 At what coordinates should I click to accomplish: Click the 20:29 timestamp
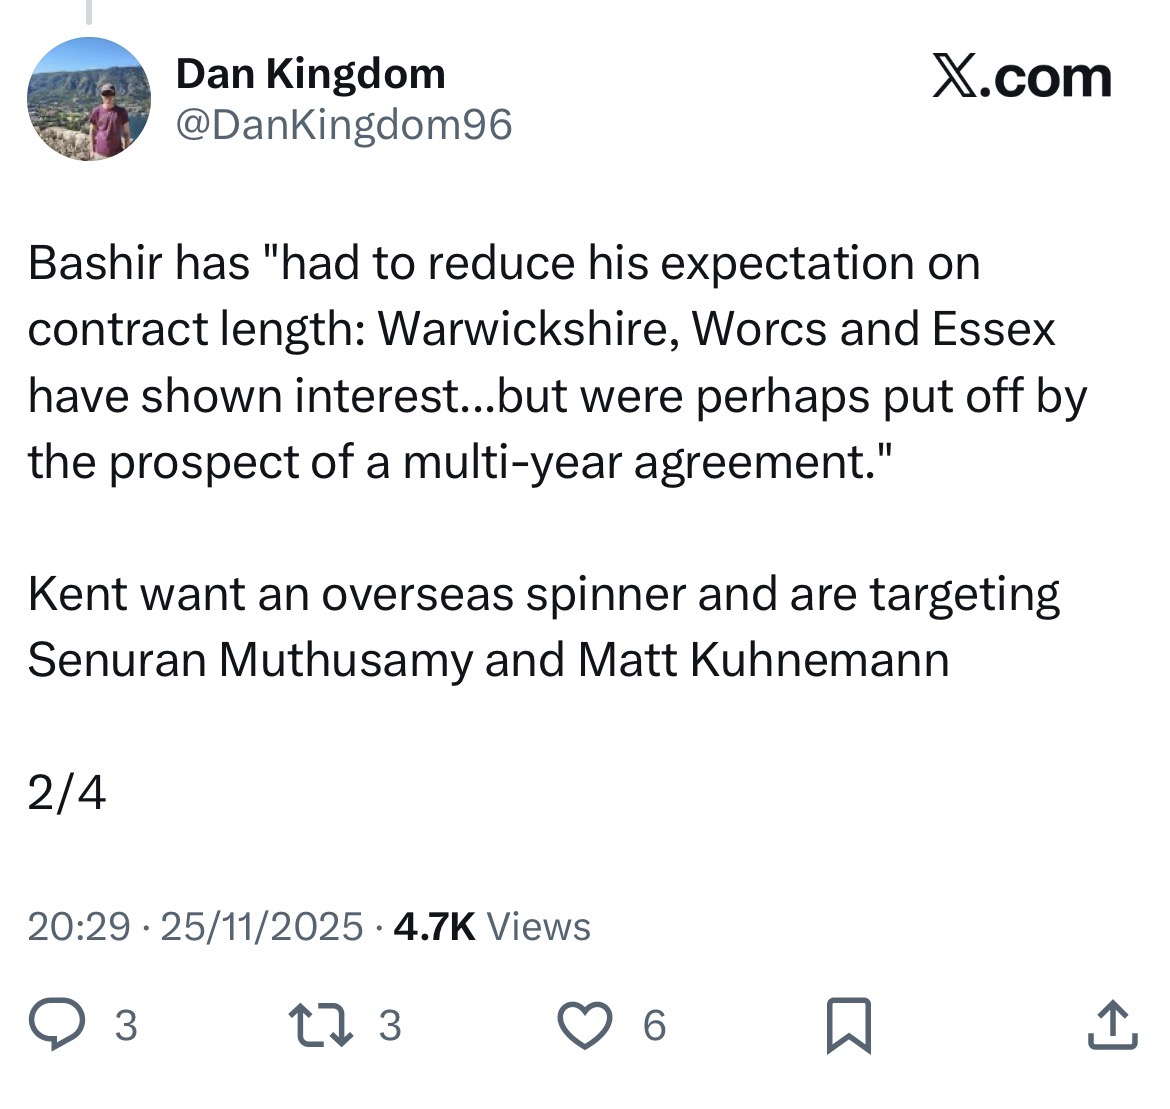pyautogui.click(x=78, y=927)
